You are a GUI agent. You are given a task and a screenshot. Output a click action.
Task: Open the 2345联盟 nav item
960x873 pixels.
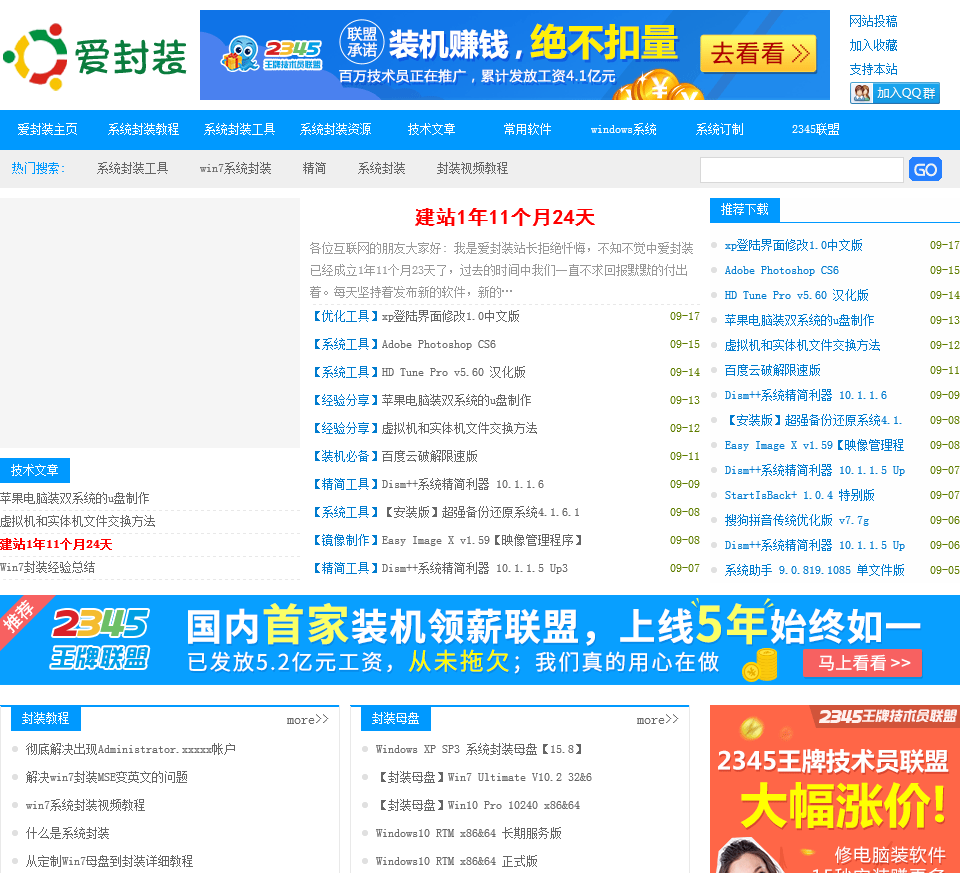coord(816,129)
